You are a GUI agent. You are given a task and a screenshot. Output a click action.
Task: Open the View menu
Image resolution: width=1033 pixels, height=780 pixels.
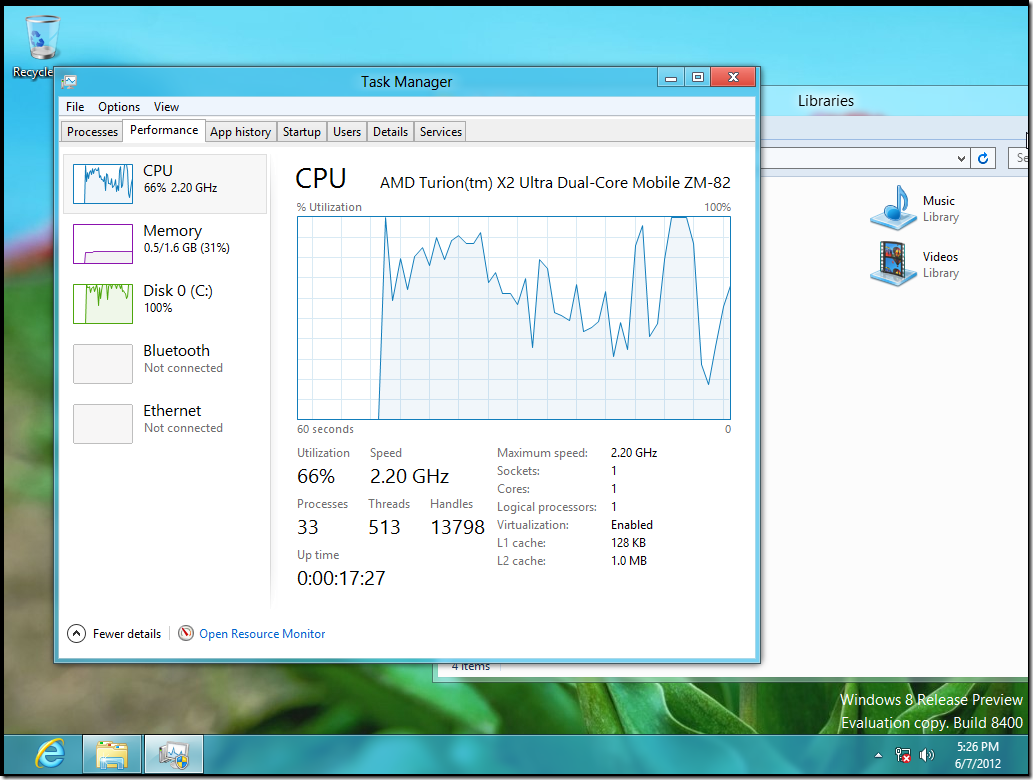(166, 107)
